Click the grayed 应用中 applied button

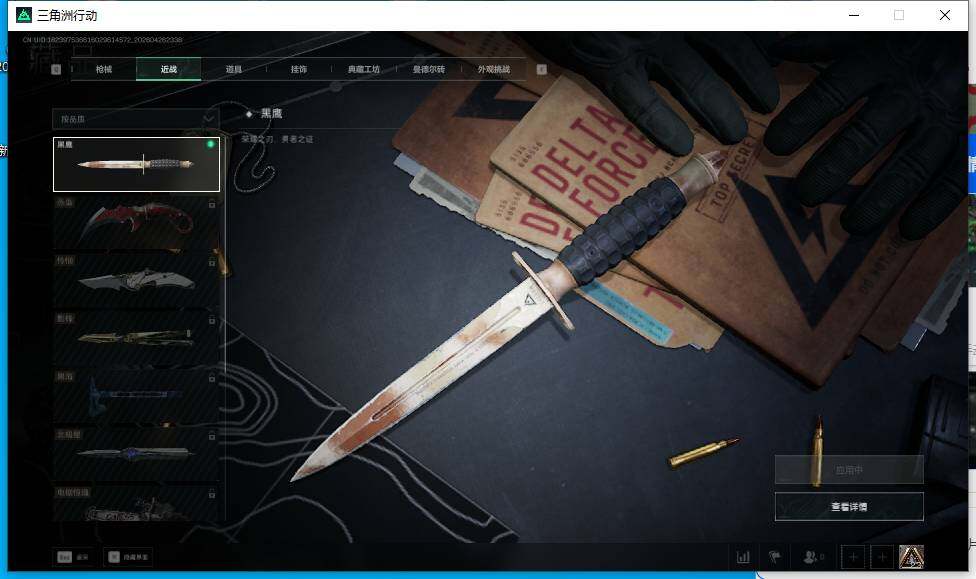point(849,469)
